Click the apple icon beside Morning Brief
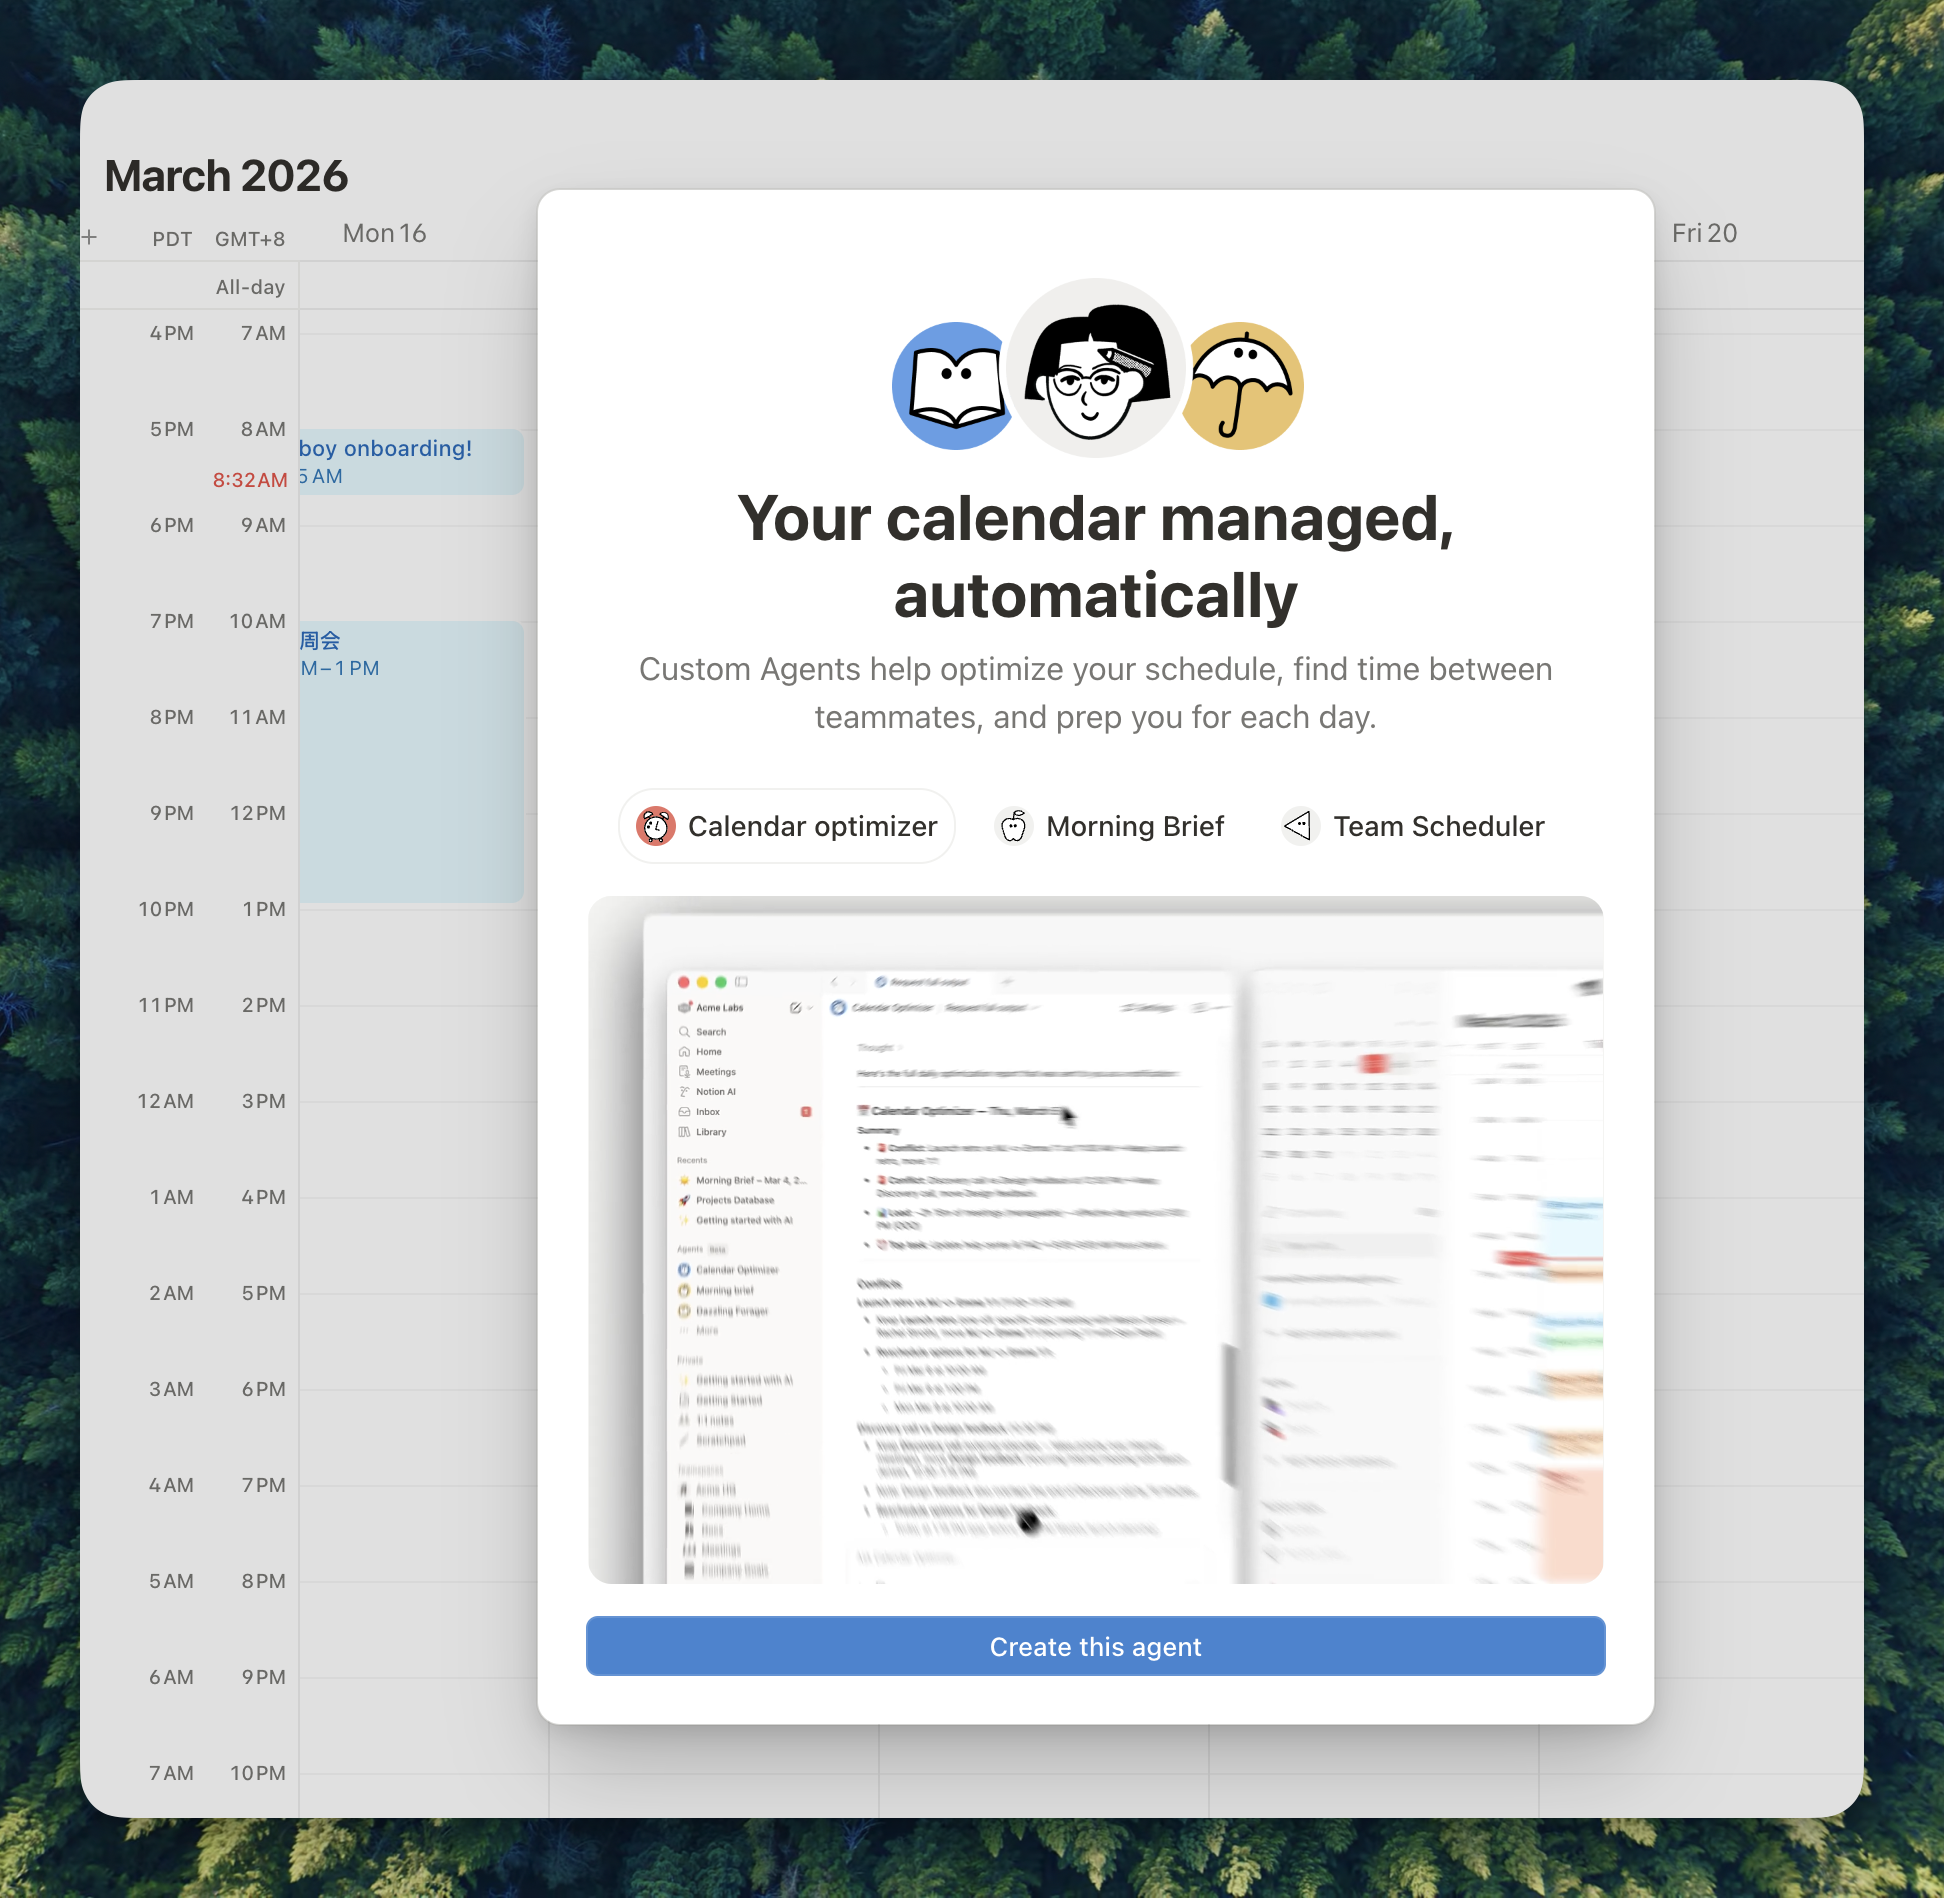The width and height of the screenshot is (1944, 1898). pyautogui.click(x=1014, y=827)
